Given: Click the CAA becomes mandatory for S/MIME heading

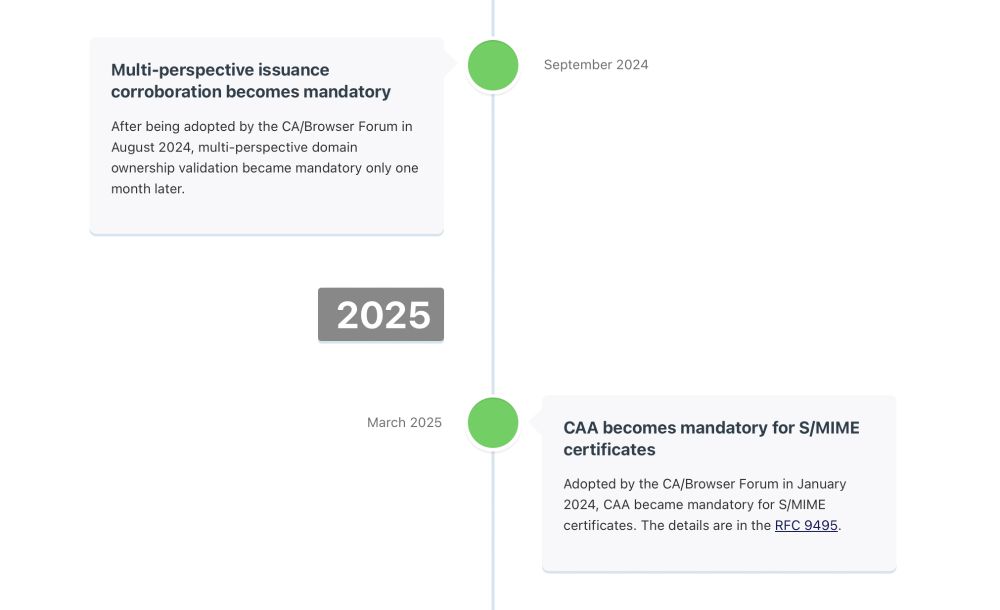Looking at the screenshot, I should pyautogui.click(x=711, y=438).
